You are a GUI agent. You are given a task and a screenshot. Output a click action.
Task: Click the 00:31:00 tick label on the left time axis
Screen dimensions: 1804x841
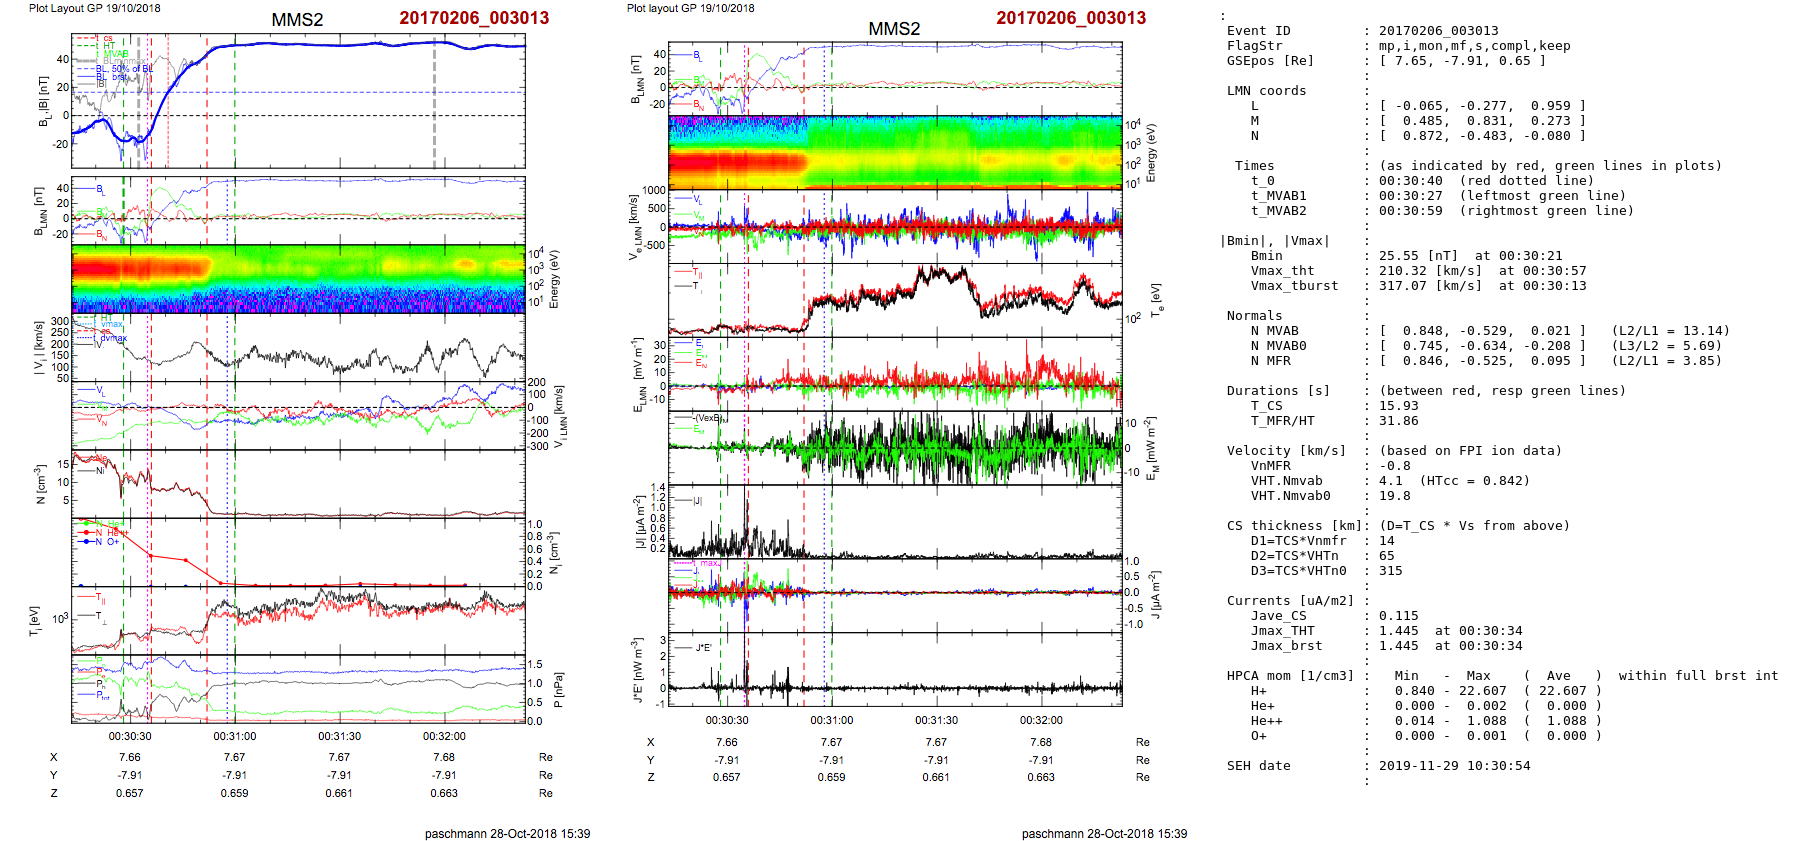[234, 736]
